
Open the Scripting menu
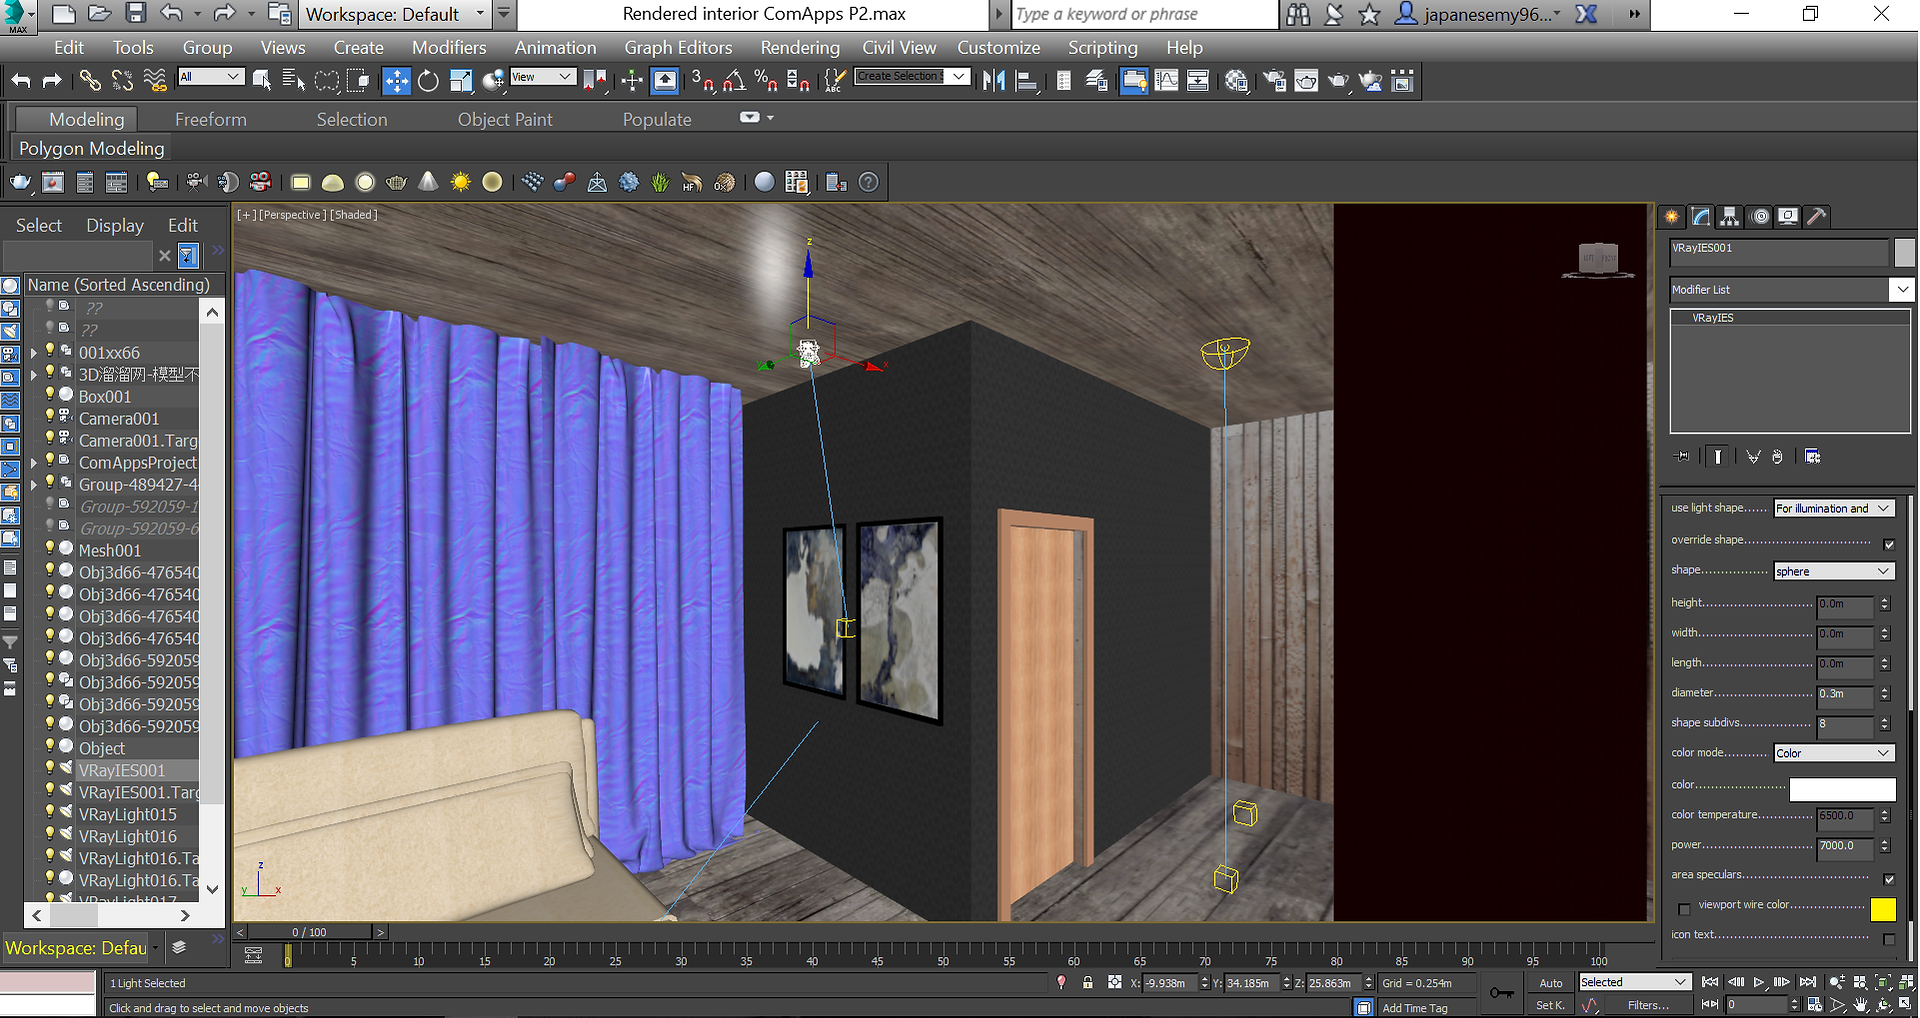pos(1102,47)
